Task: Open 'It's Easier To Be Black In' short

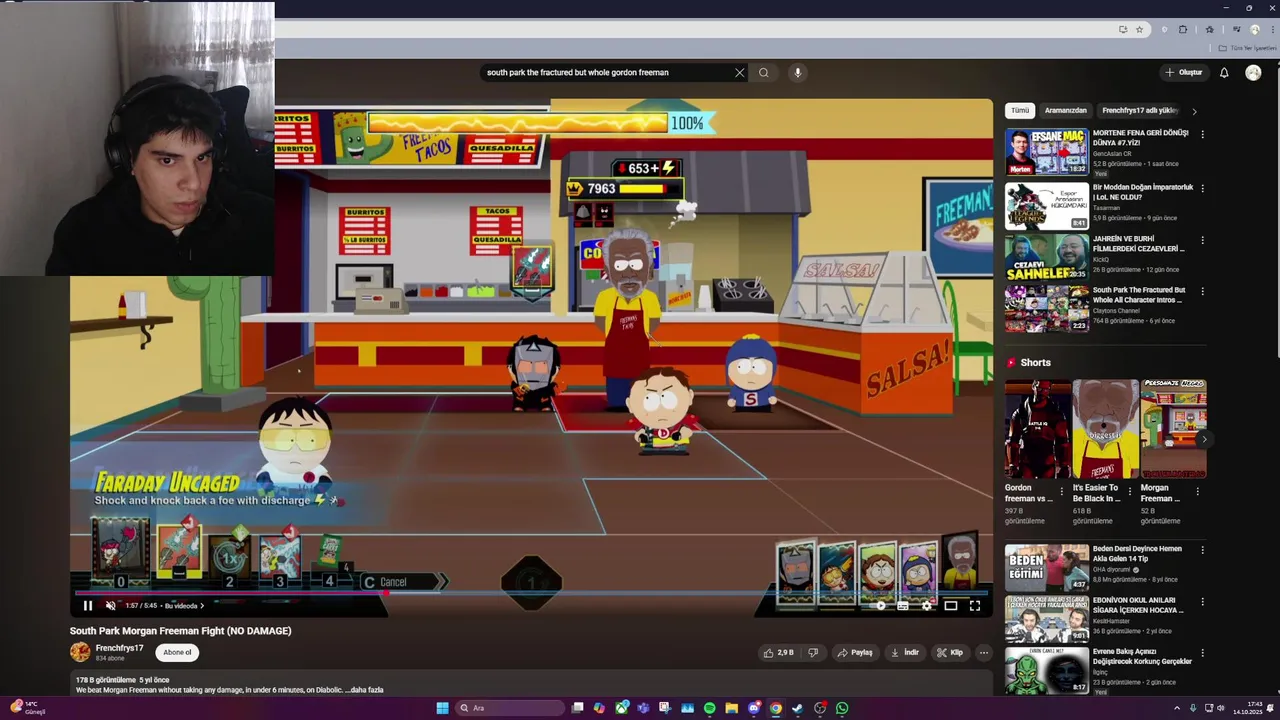Action: coord(1105,429)
